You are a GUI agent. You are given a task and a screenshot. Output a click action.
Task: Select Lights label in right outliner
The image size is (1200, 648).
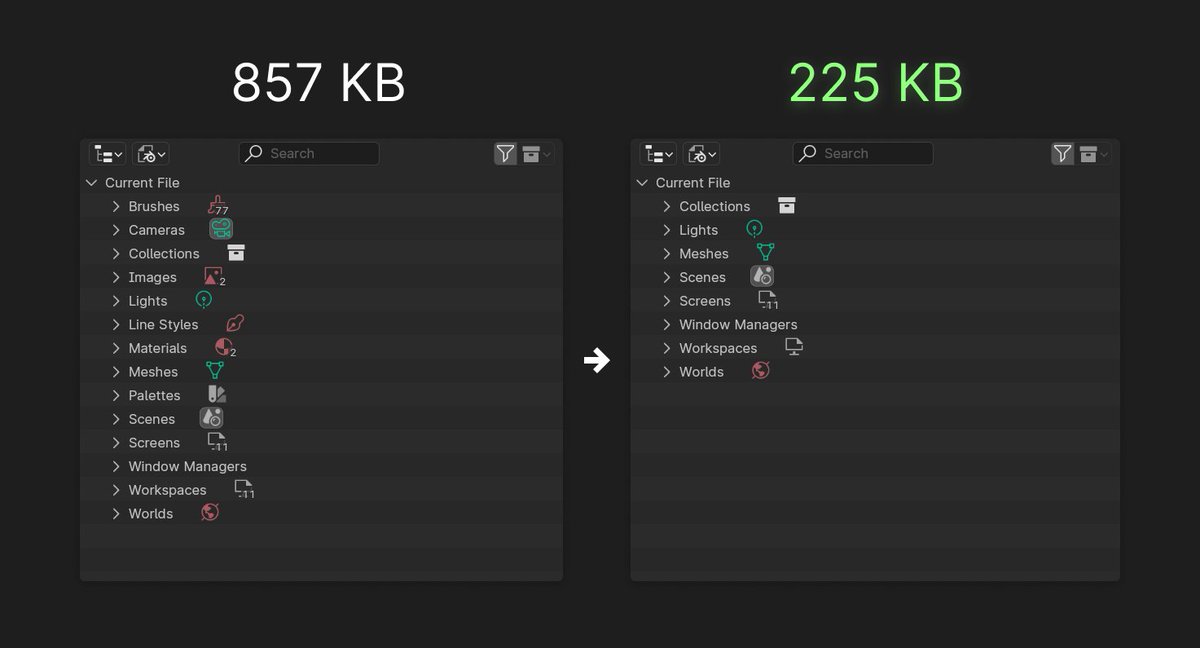point(699,230)
